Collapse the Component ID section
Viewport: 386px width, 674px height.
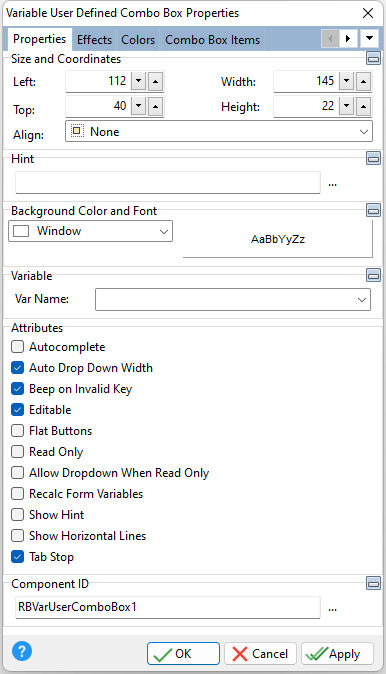[x=373, y=583]
